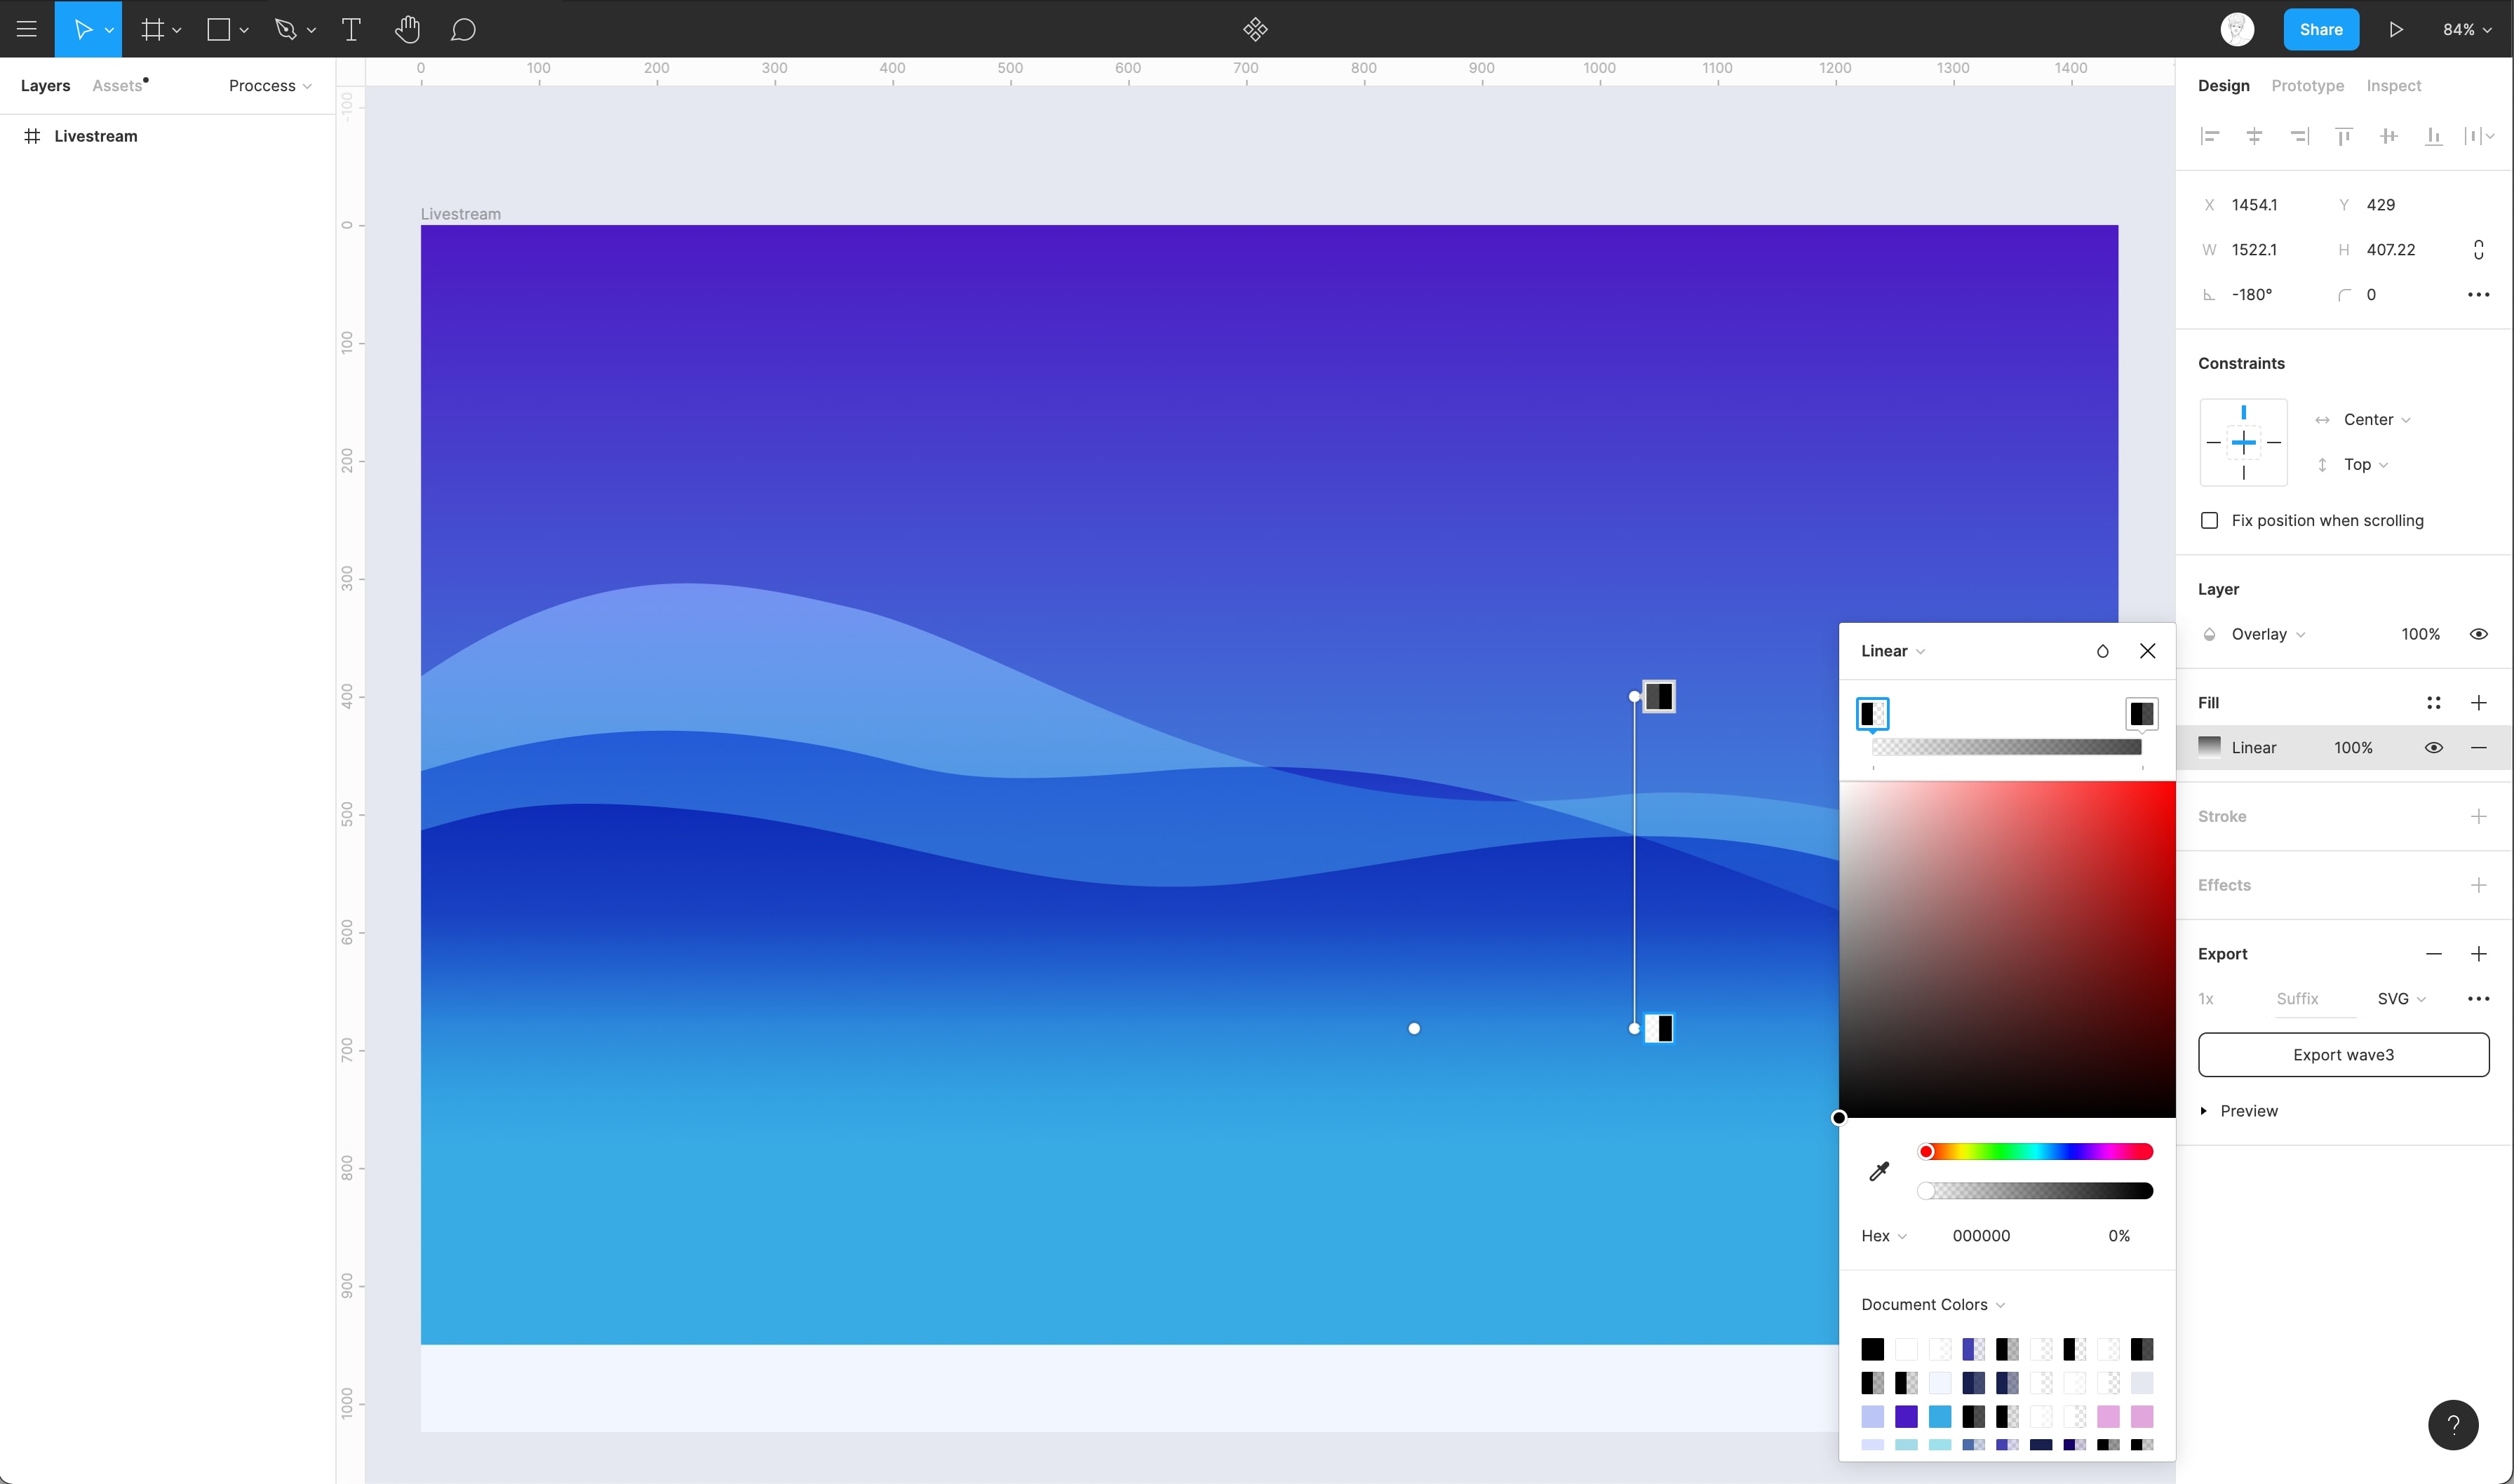The width and height of the screenshot is (2514, 1484).
Task: Open the main hamburger menu
Action: coord(27,29)
